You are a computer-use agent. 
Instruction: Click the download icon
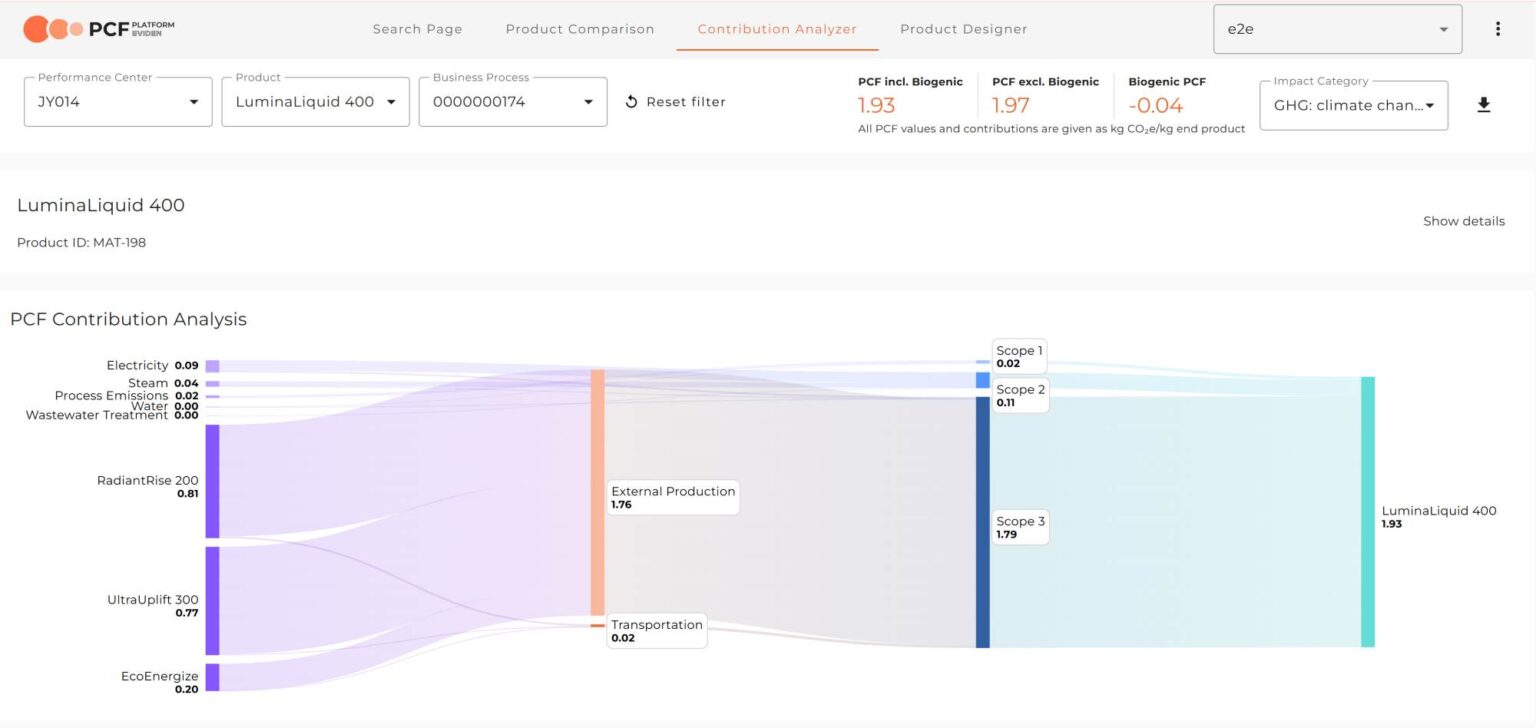tap(1483, 105)
